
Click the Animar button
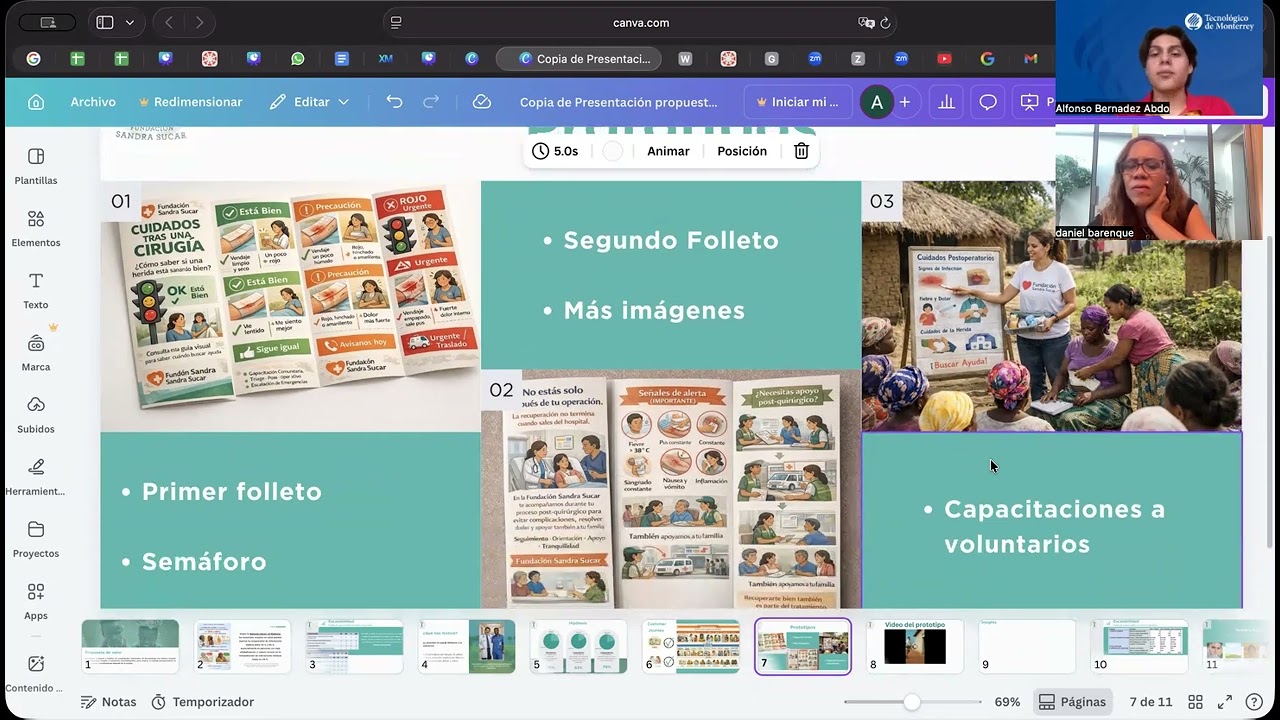pyautogui.click(x=668, y=151)
